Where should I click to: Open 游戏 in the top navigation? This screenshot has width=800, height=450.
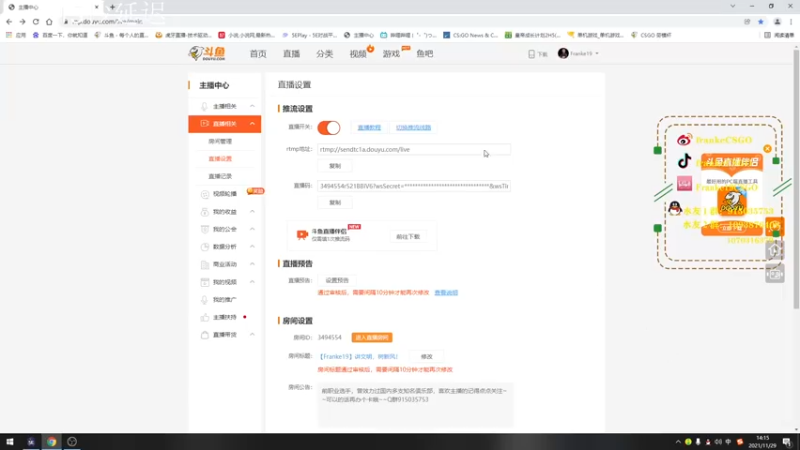(x=391, y=54)
